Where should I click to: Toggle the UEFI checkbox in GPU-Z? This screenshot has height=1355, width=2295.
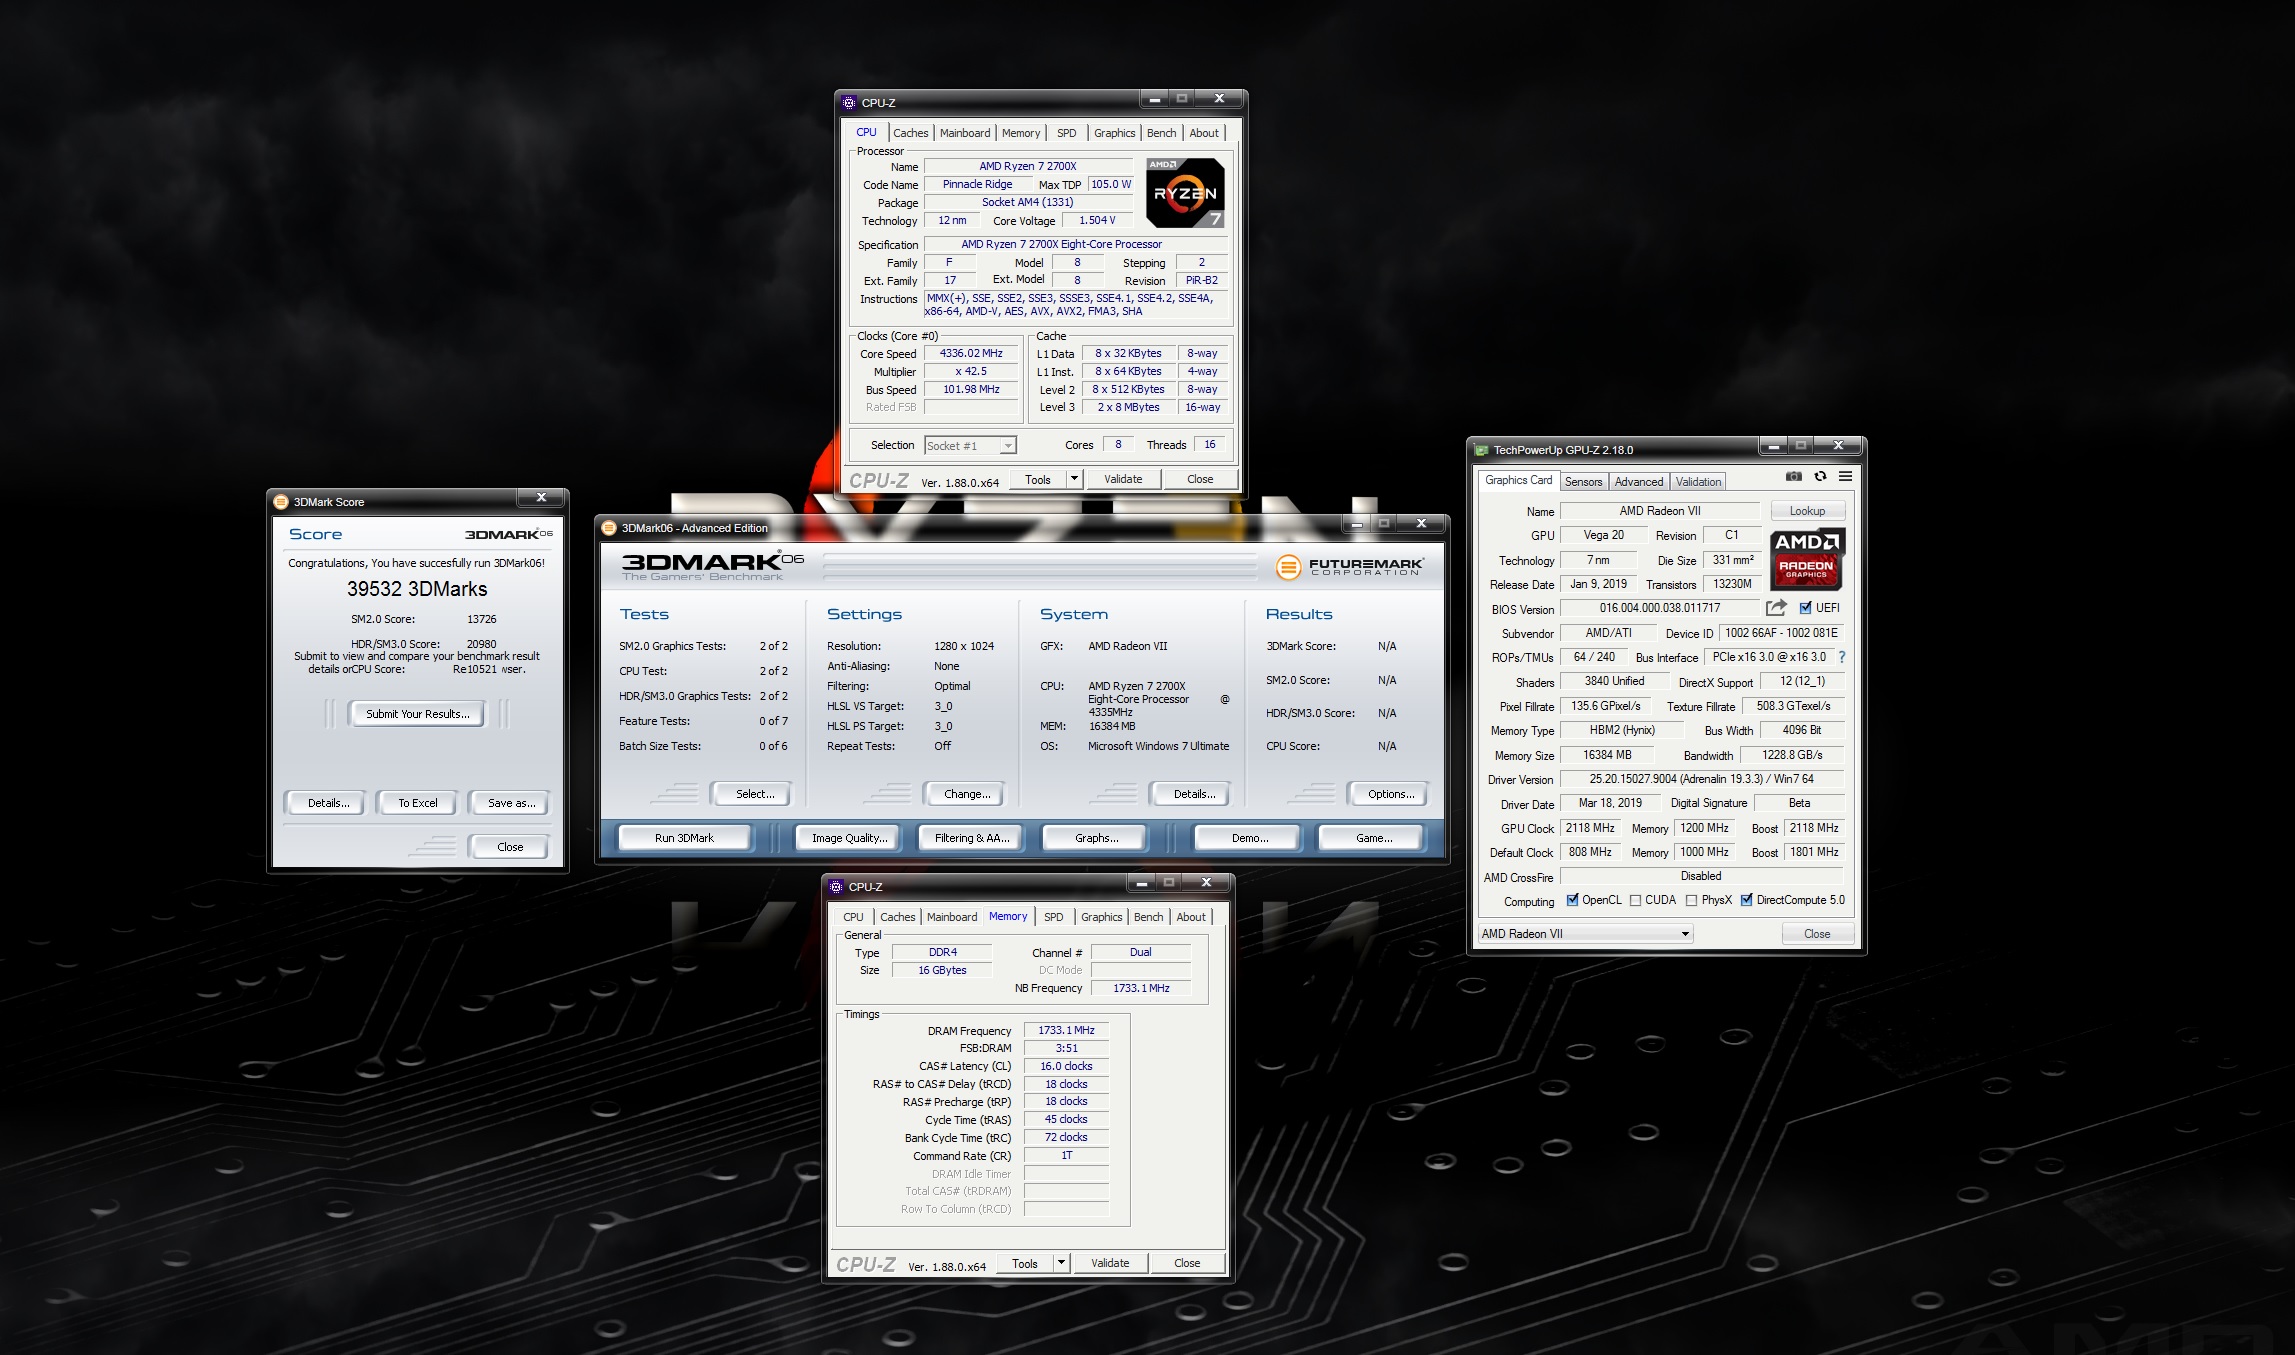pyautogui.click(x=1805, y=607)
